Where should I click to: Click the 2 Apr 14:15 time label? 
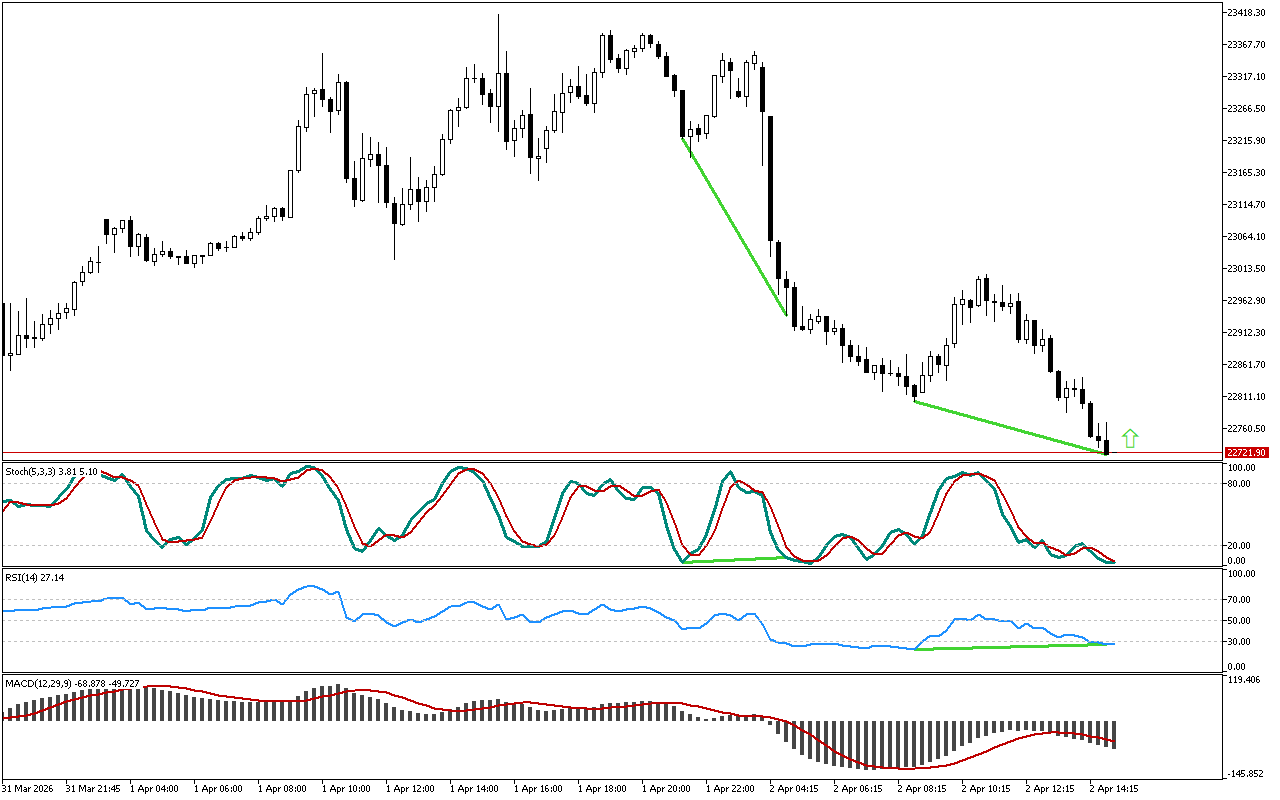click(x=1115, y=788)
